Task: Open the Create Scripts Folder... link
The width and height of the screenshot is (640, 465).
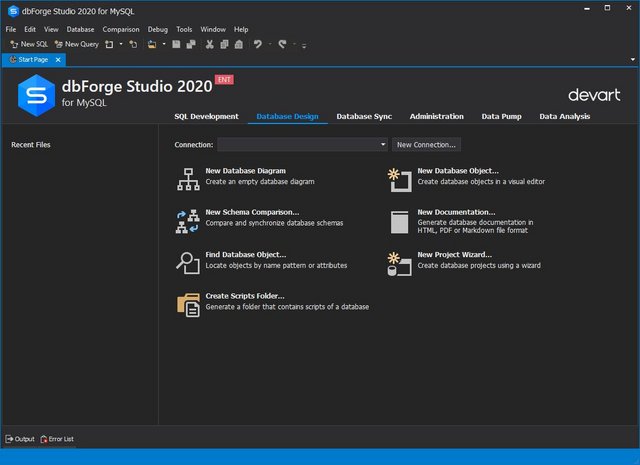Action: (x=245, y=296)
